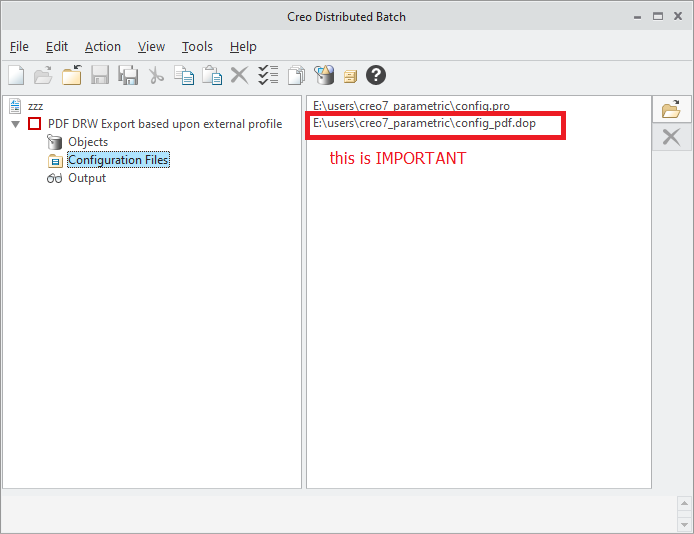Click the add file folder button on right
Image resolution: width=694 pixels, height=534 pixels.
(671, 110)
